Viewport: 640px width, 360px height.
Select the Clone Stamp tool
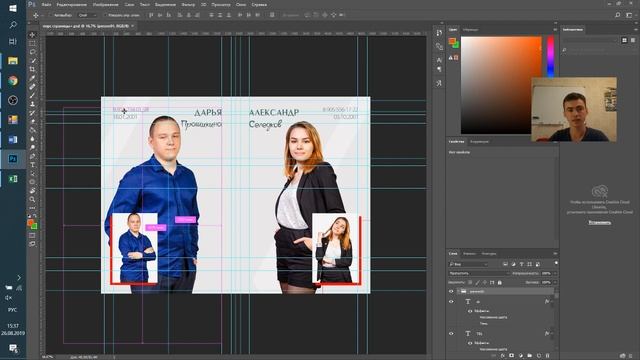point(32,104)
